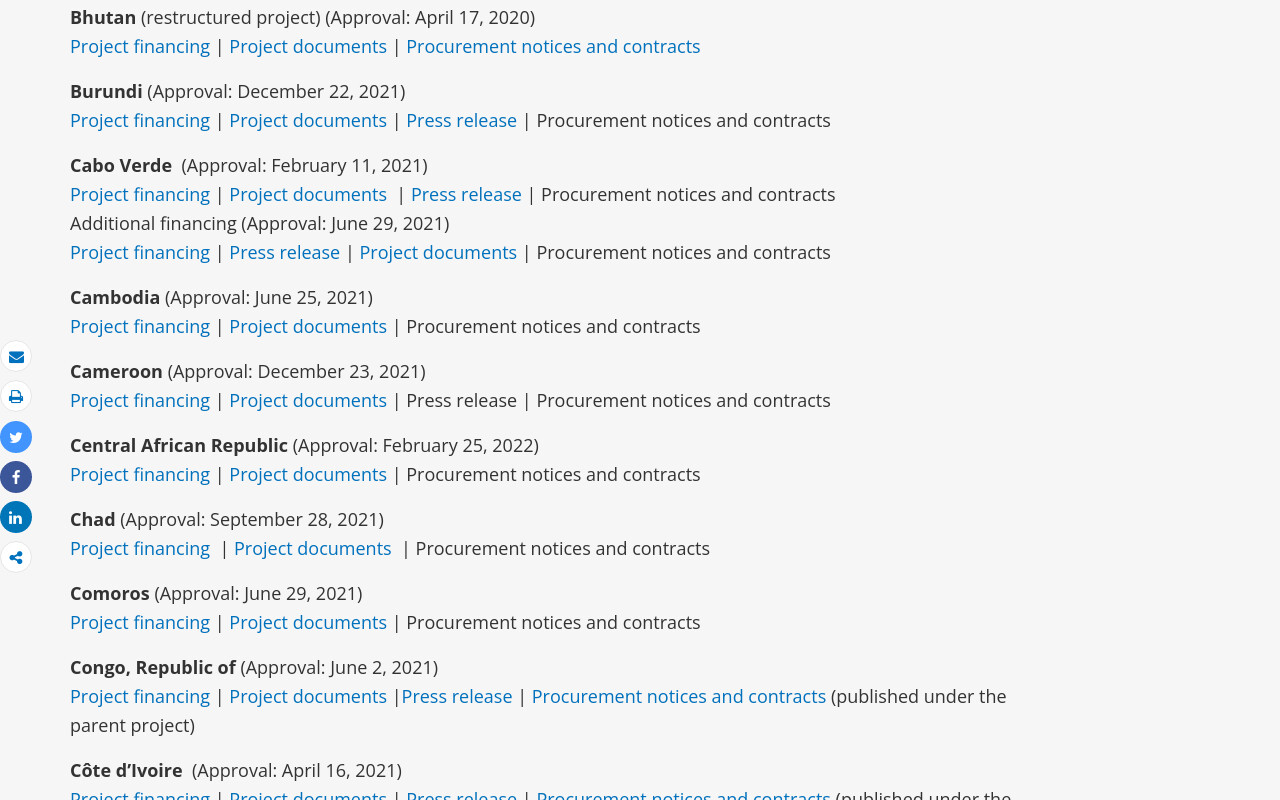Open Congo Procurement notices and contracts link
The image size is (1280, 800).
tap(679, 697)
